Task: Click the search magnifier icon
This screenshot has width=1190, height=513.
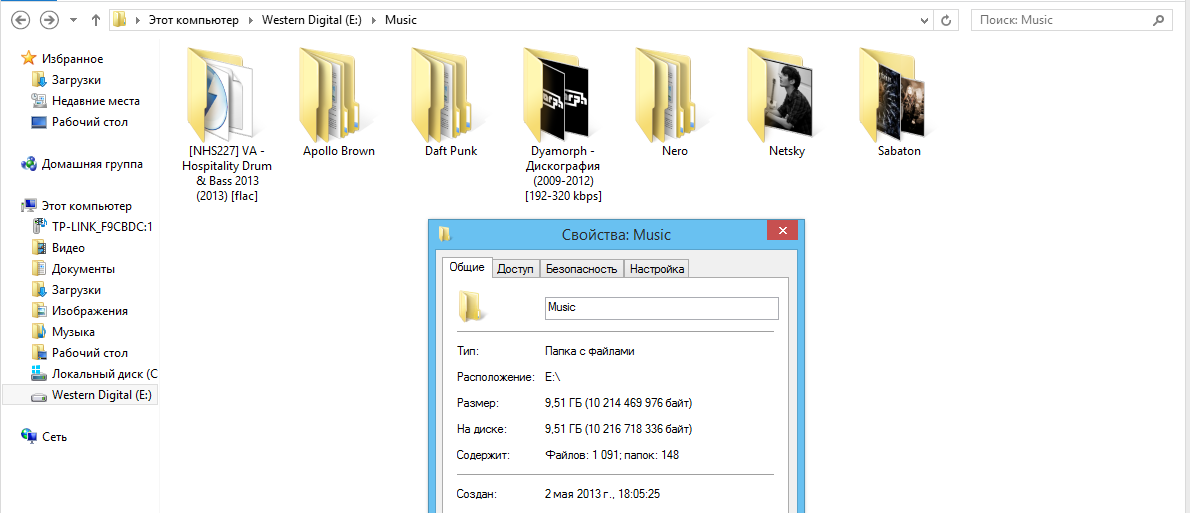Action: 1158,20
